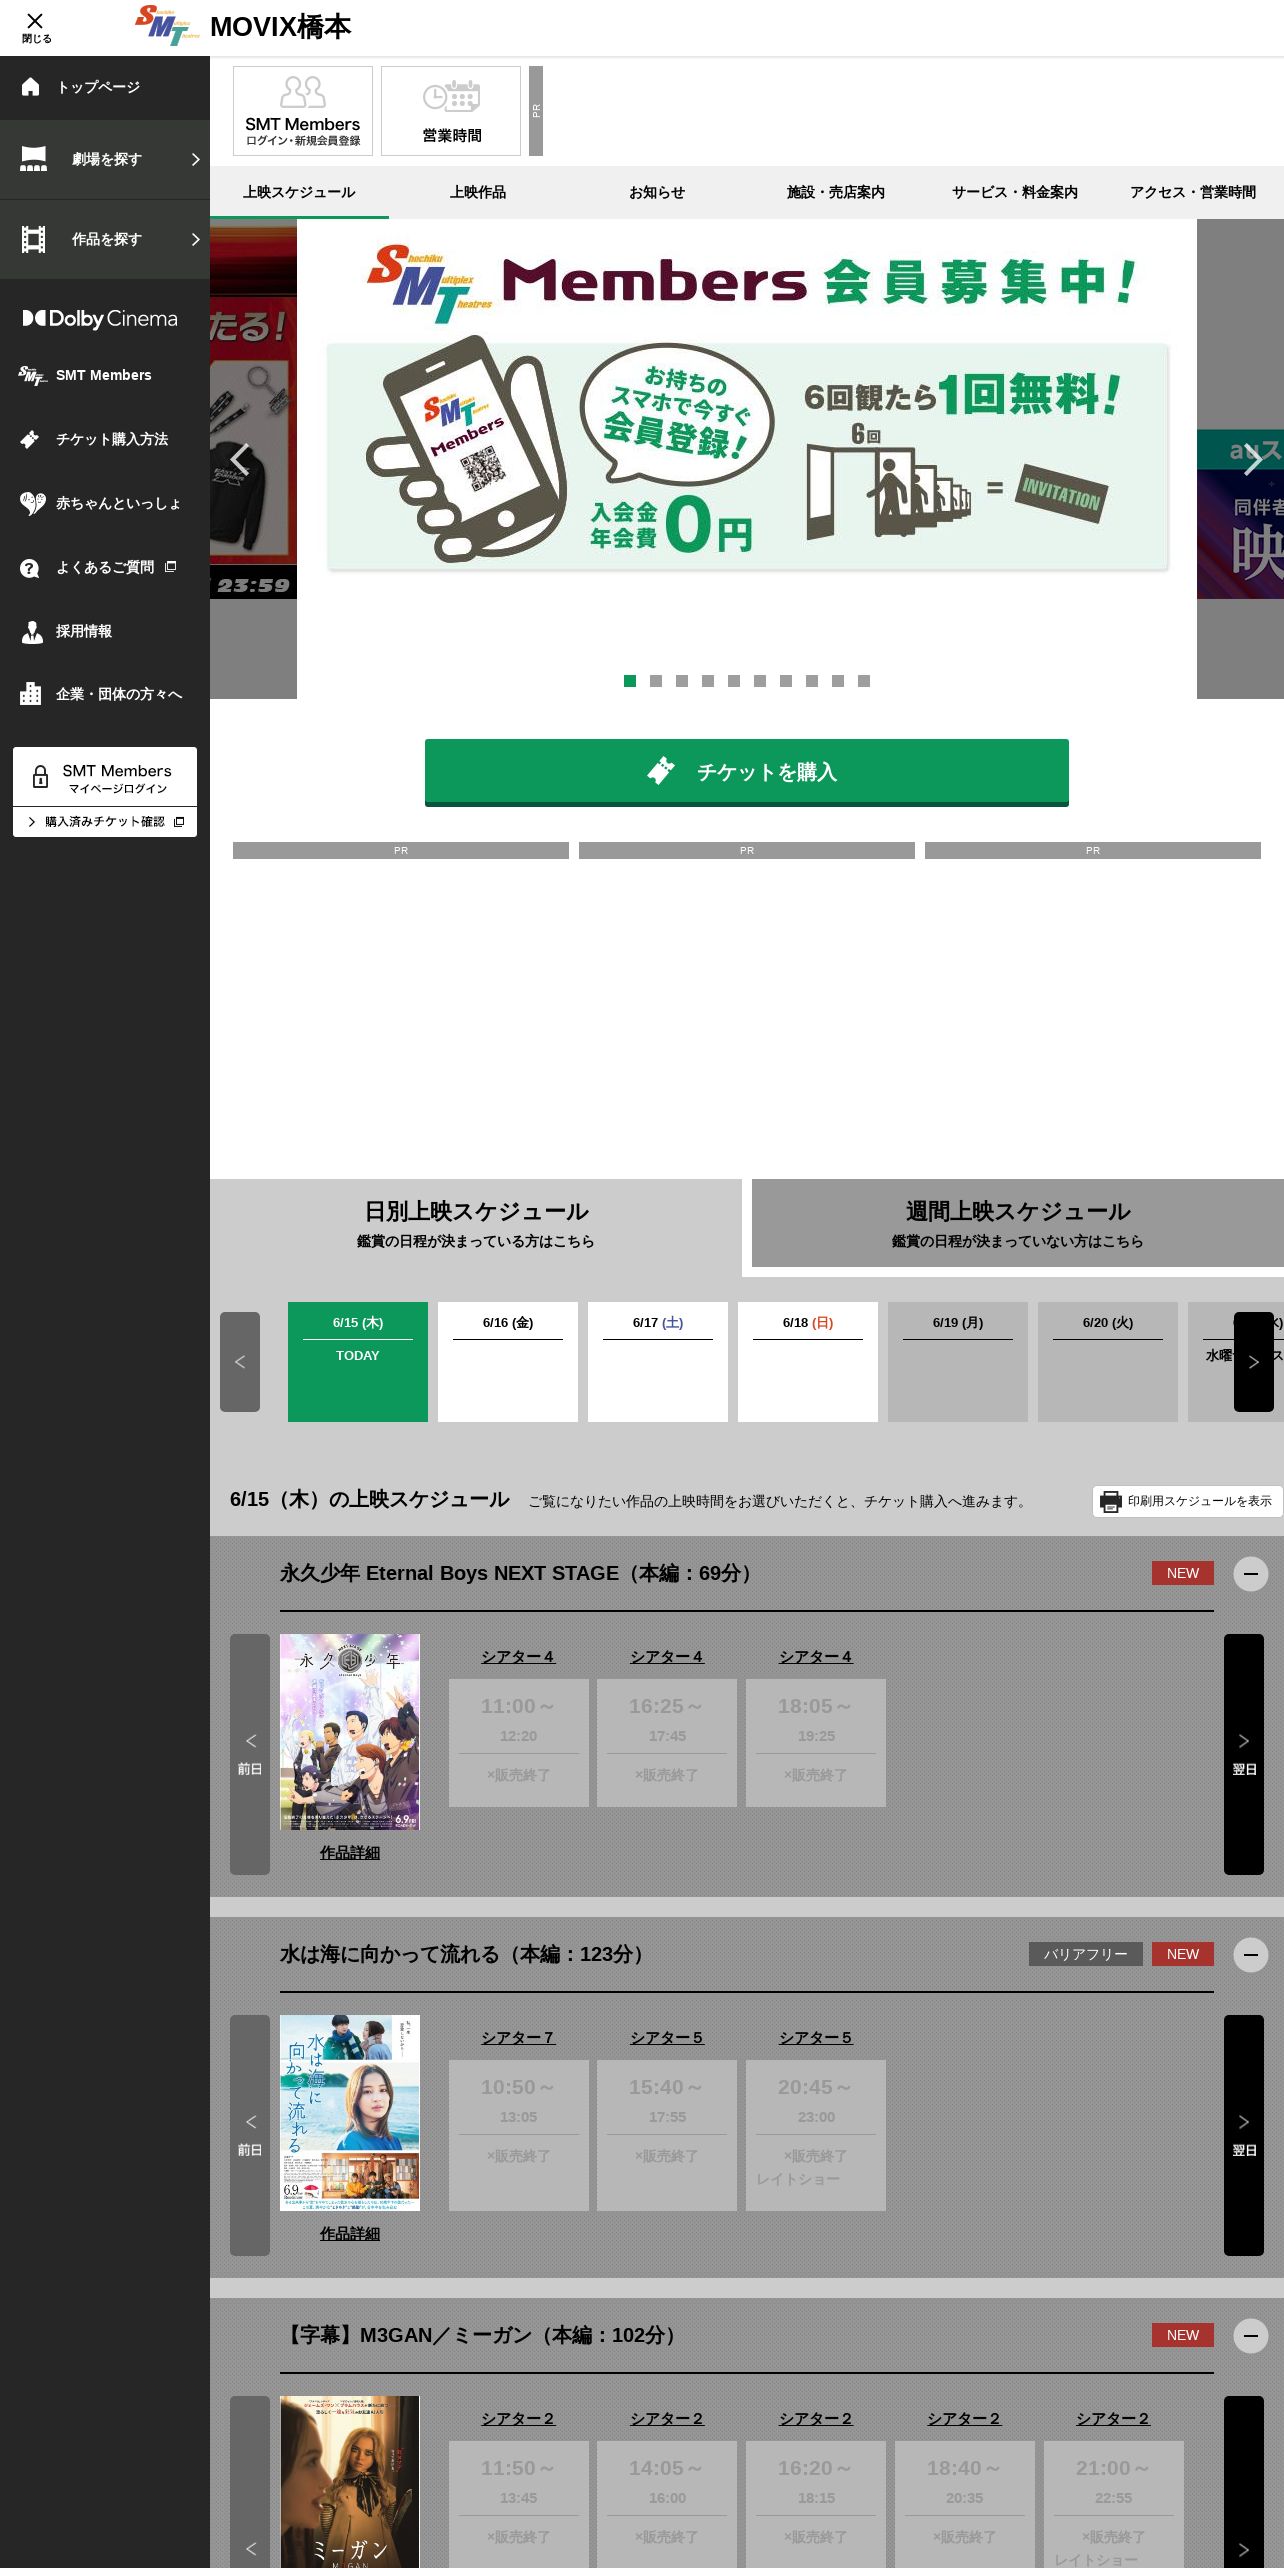This screenshot has height=2568, width=1284.
Task: Select fifth carousel indicator dot
Action: pyautogui.click(x=734, y=681)
